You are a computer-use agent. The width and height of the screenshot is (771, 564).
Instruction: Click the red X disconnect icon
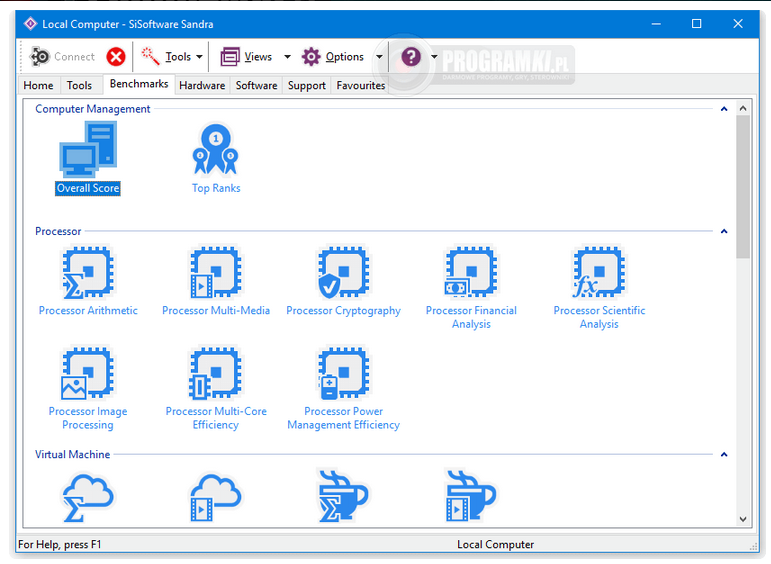(116, 57)
